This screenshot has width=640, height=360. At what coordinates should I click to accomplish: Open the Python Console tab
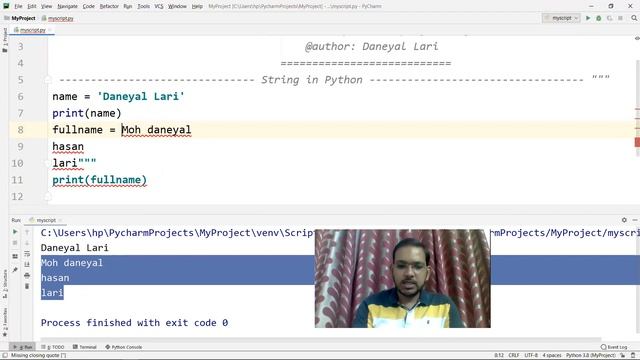[124, 347]
